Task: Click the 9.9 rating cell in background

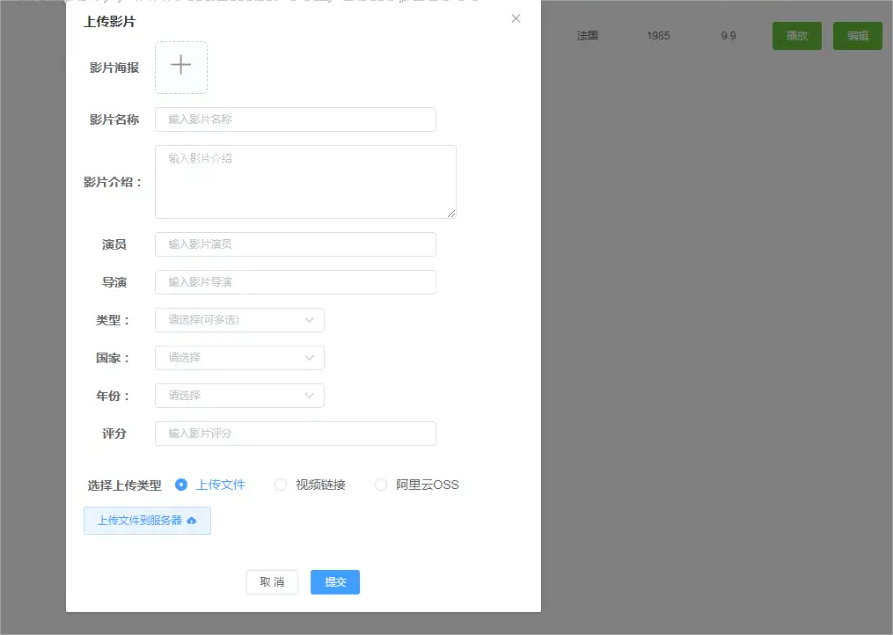Action: pos(728,36)
